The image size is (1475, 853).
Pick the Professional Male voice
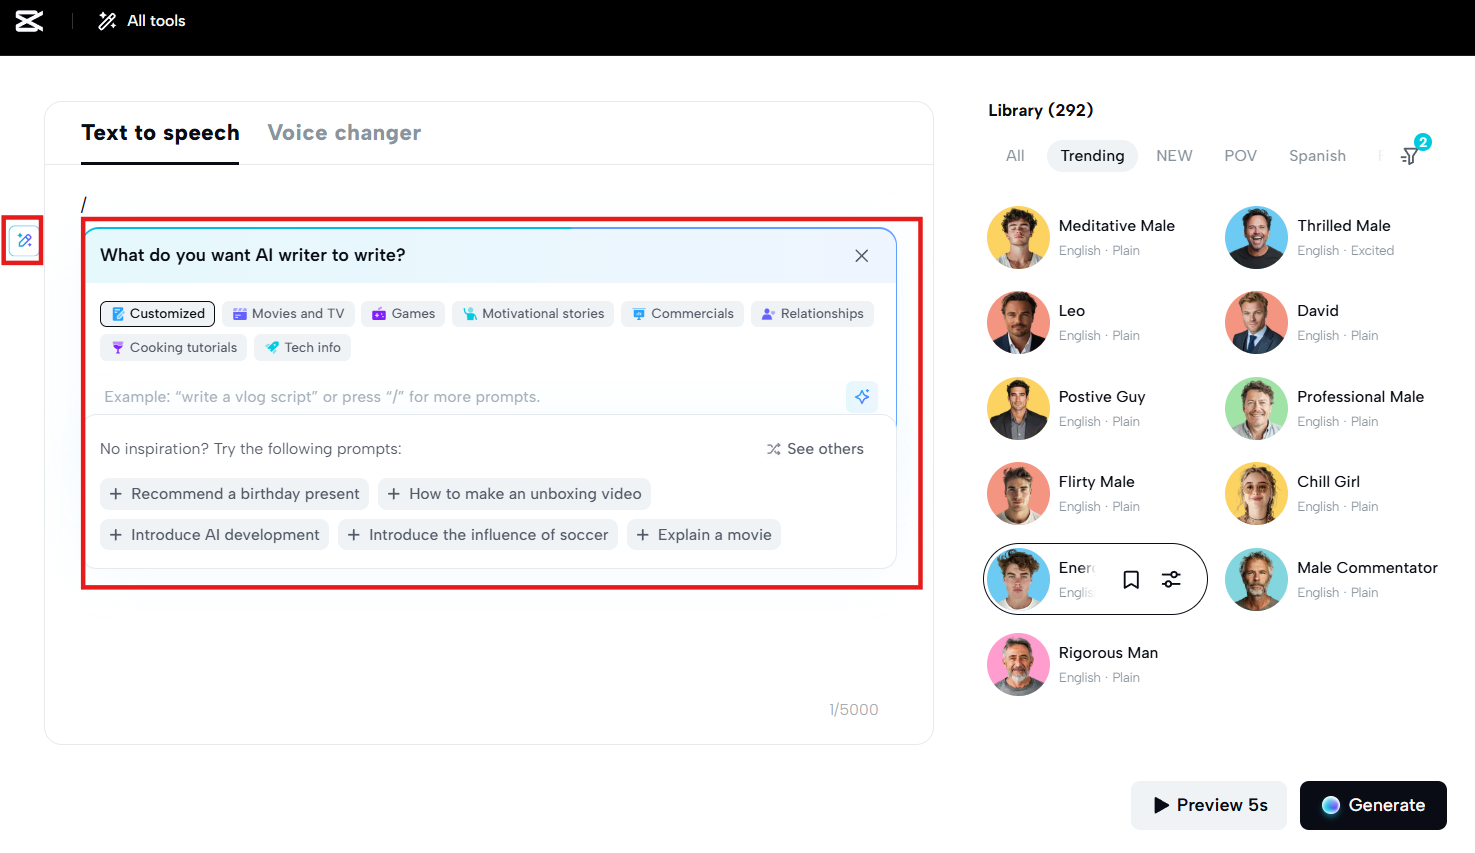coord(1334,409)
